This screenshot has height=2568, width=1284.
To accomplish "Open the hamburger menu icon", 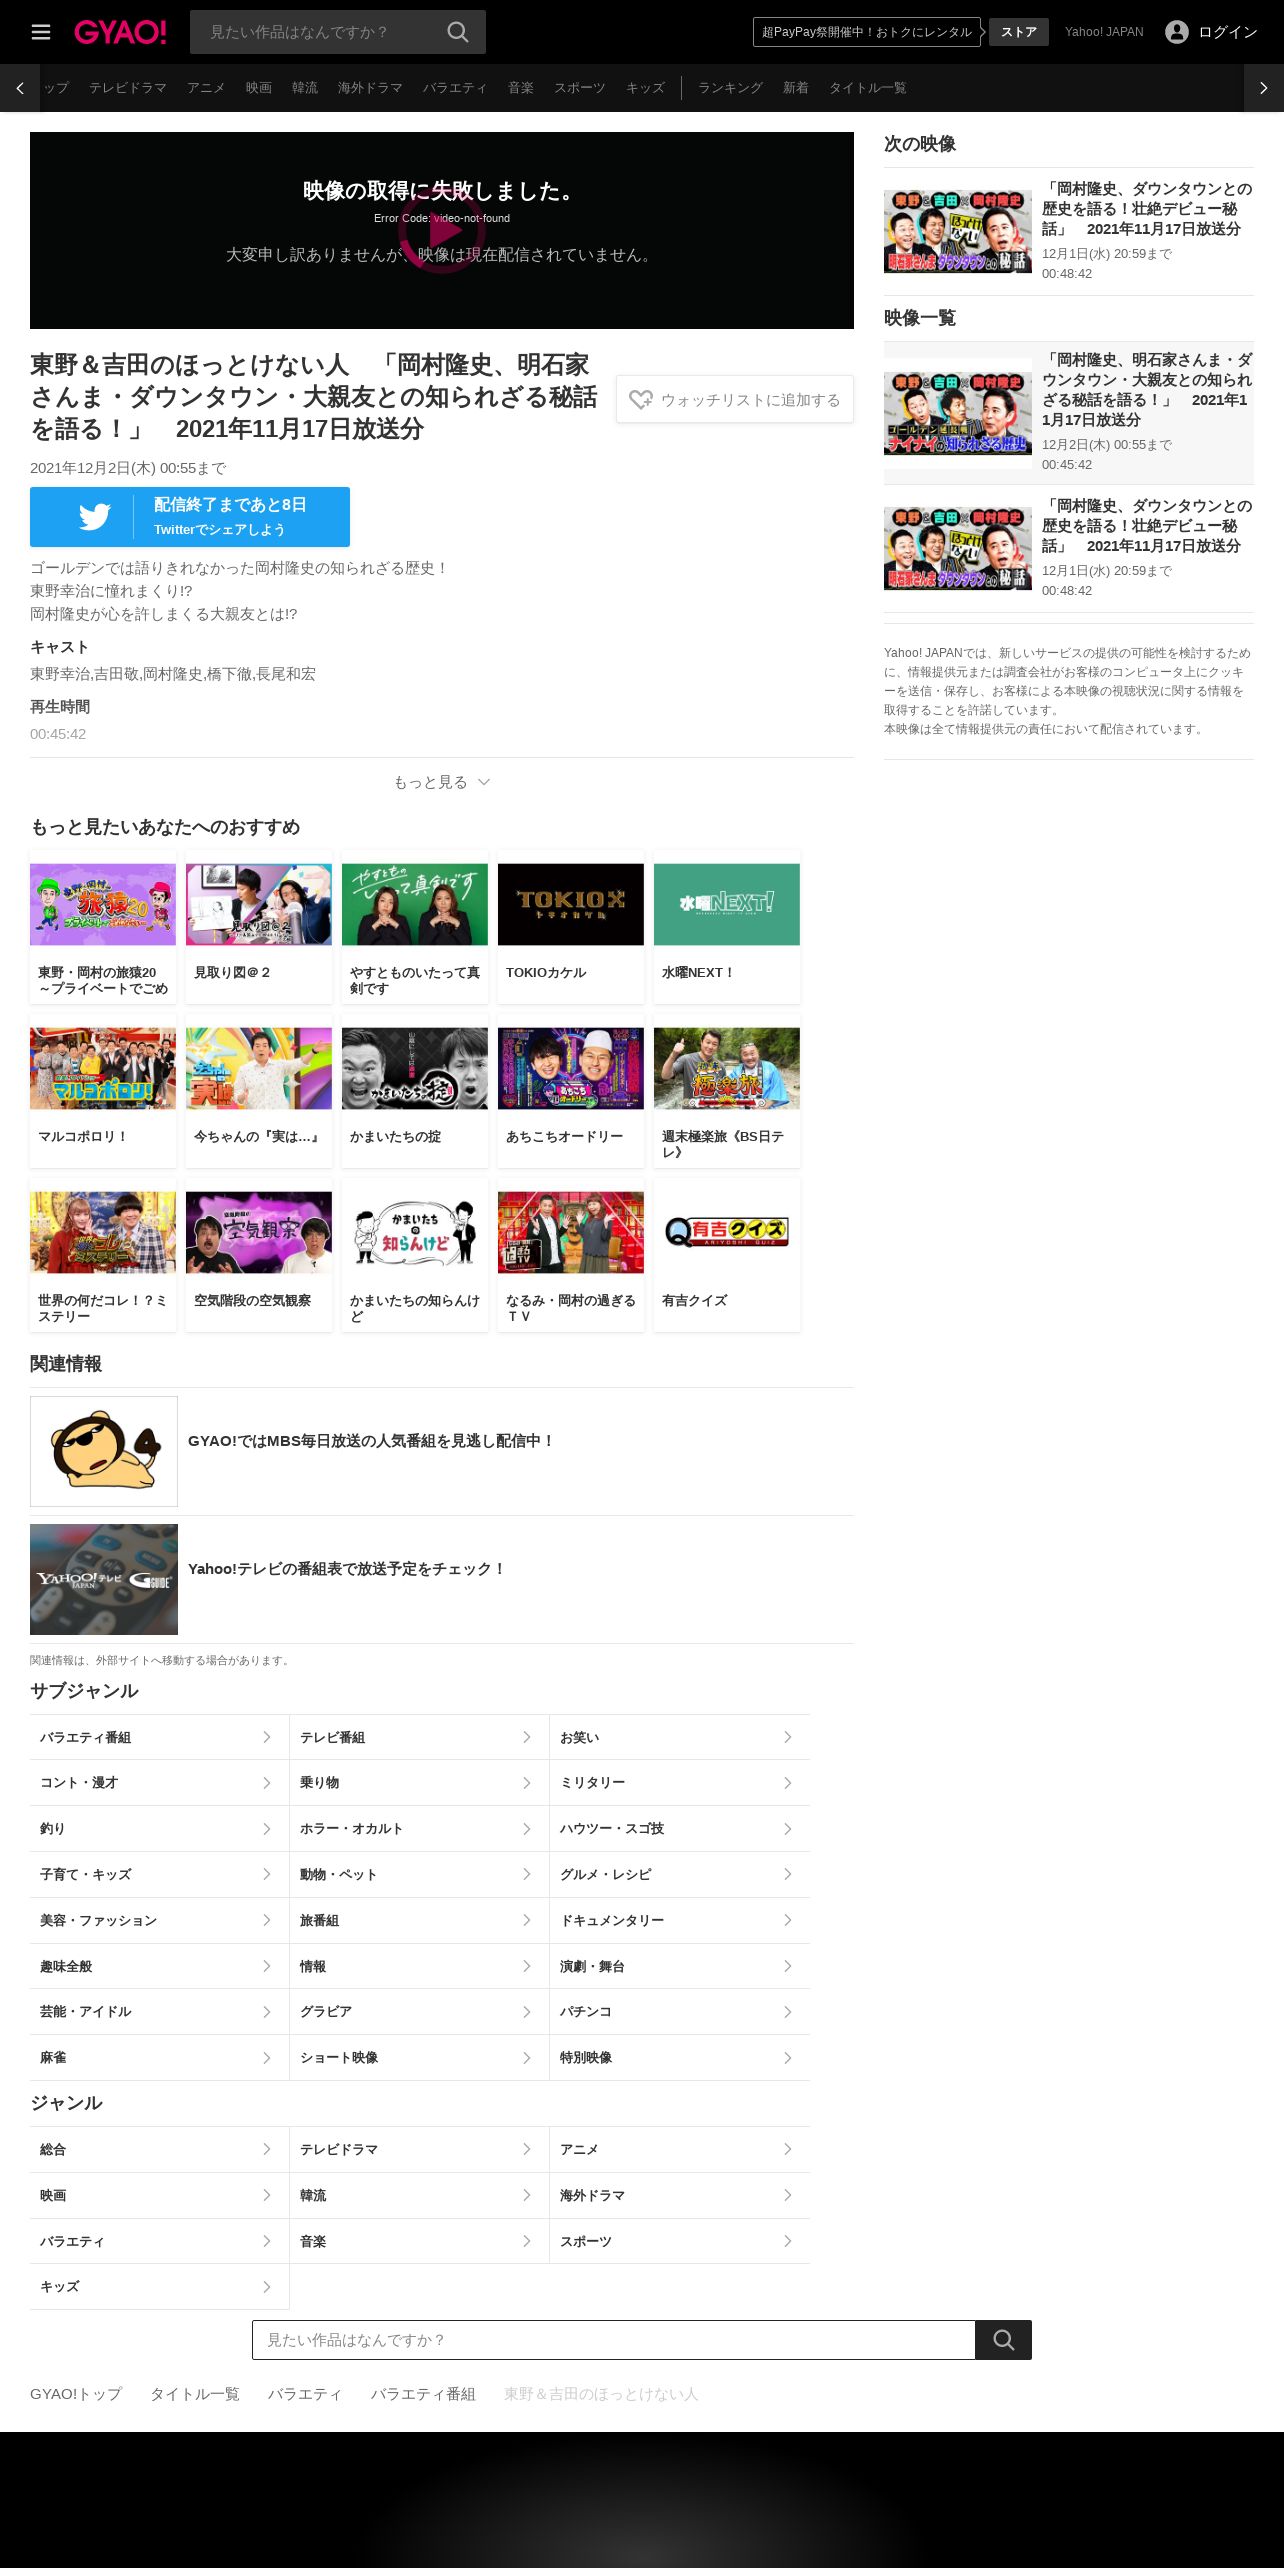I will pyautogui.click(x=41, y=32).
